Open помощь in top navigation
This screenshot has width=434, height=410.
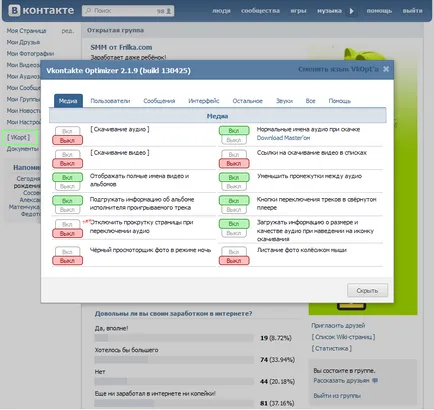coord(379,11)
